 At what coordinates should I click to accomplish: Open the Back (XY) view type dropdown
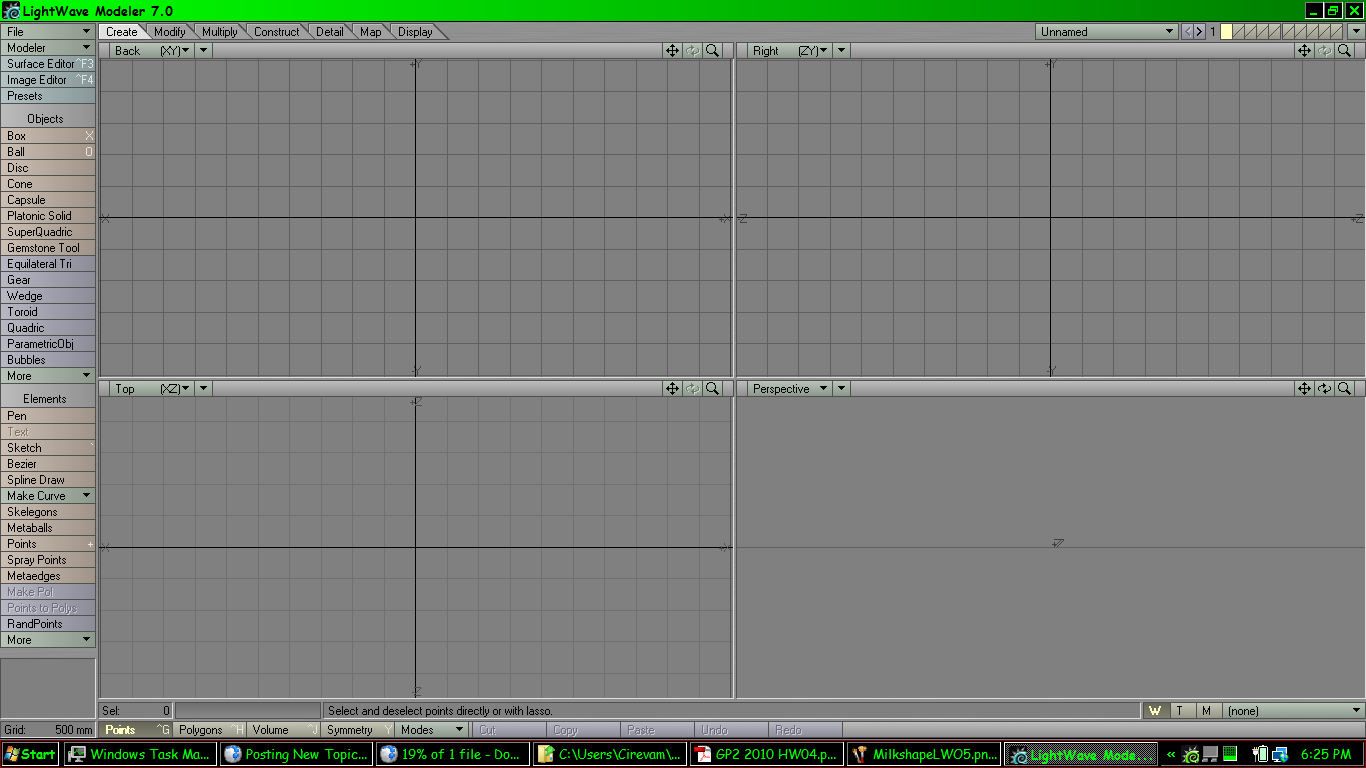click(151, 51)
